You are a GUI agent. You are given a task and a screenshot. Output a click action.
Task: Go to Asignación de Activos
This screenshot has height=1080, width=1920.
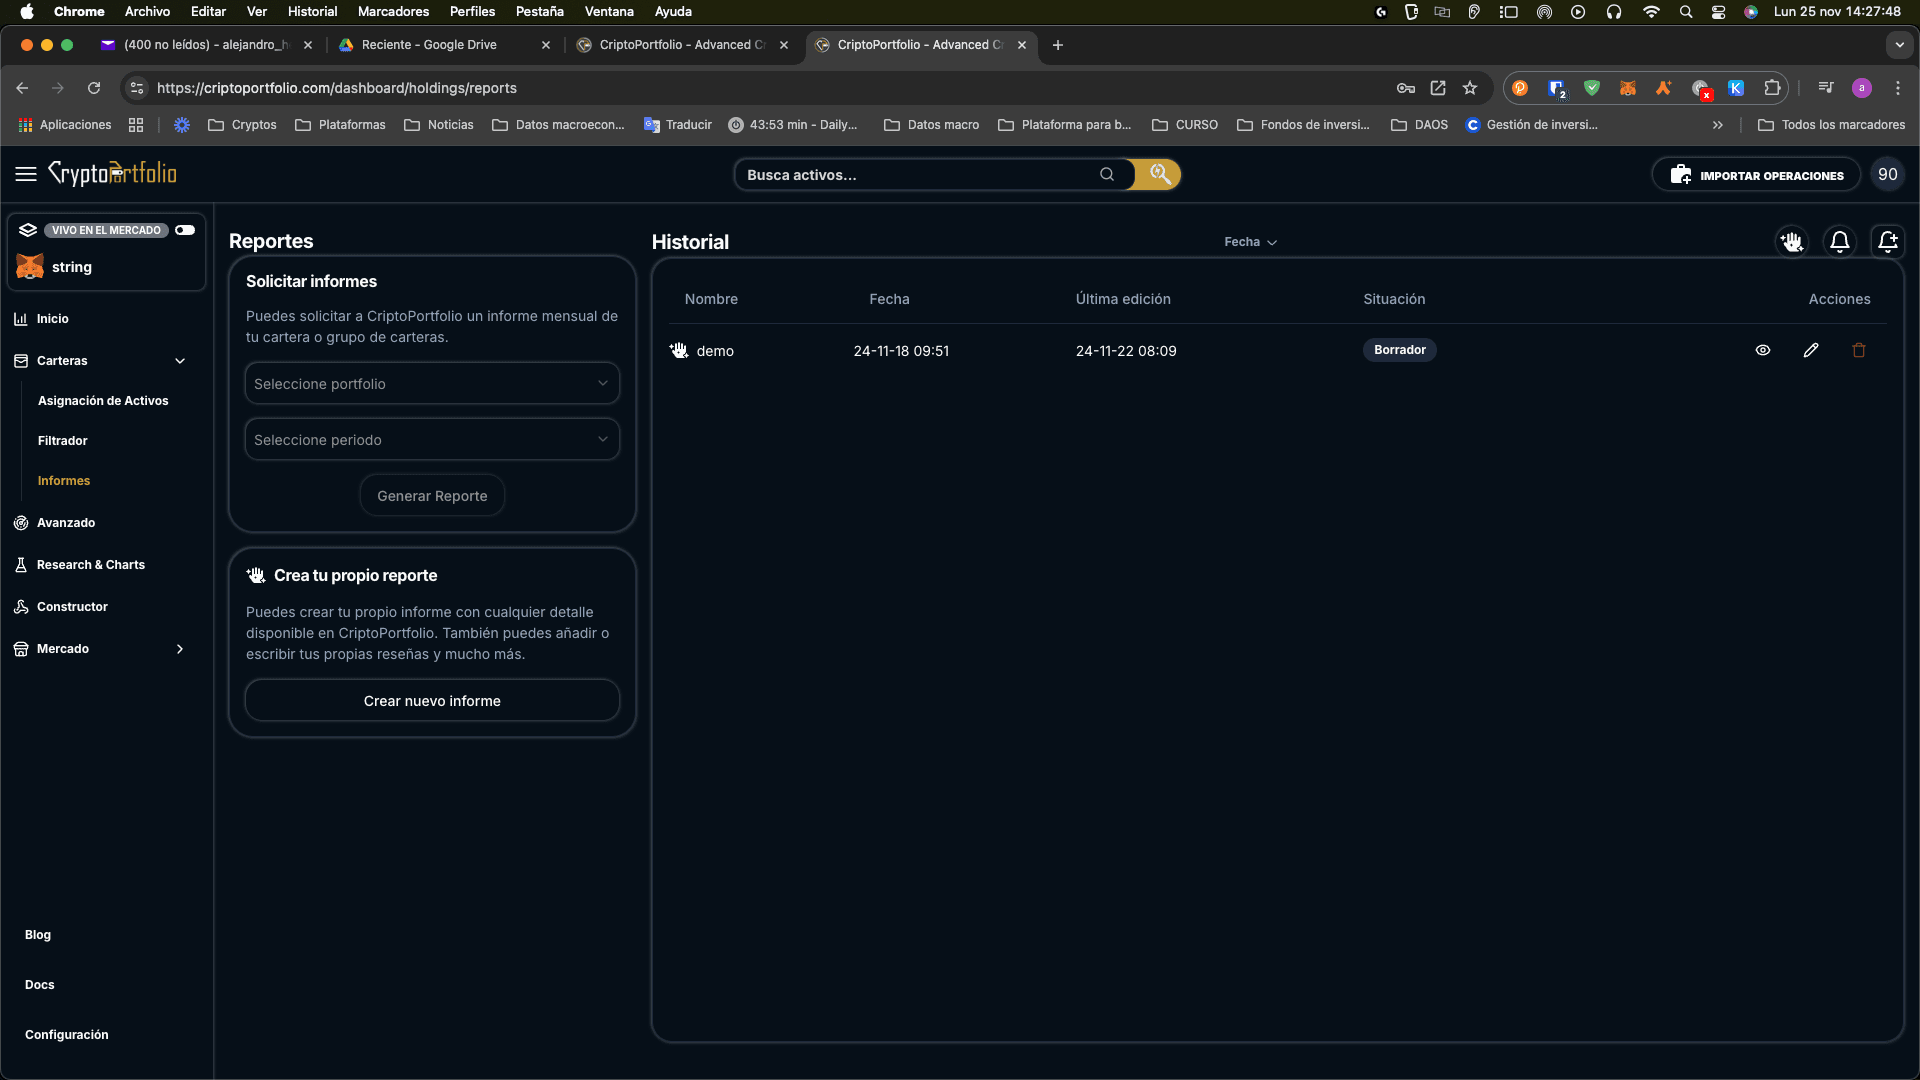point(103,401)
